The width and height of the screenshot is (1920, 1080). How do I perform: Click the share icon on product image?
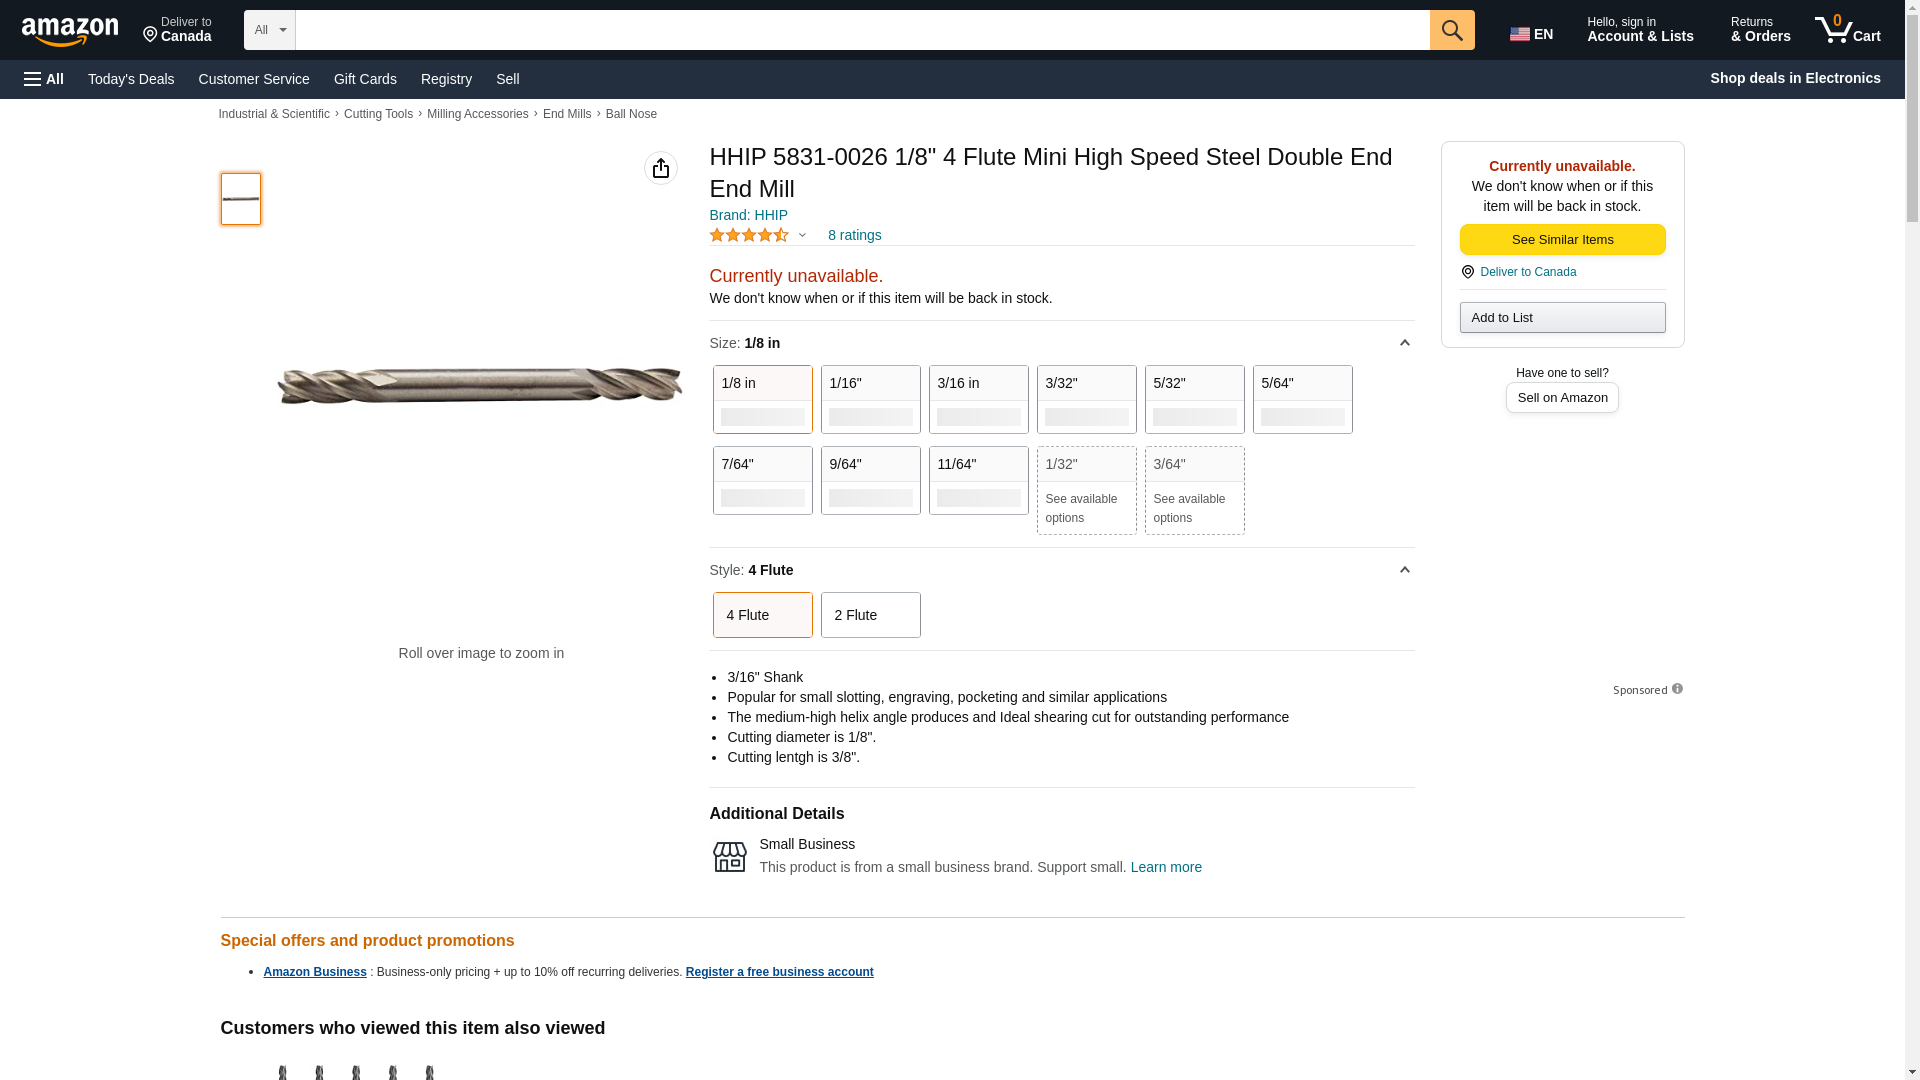660,168
